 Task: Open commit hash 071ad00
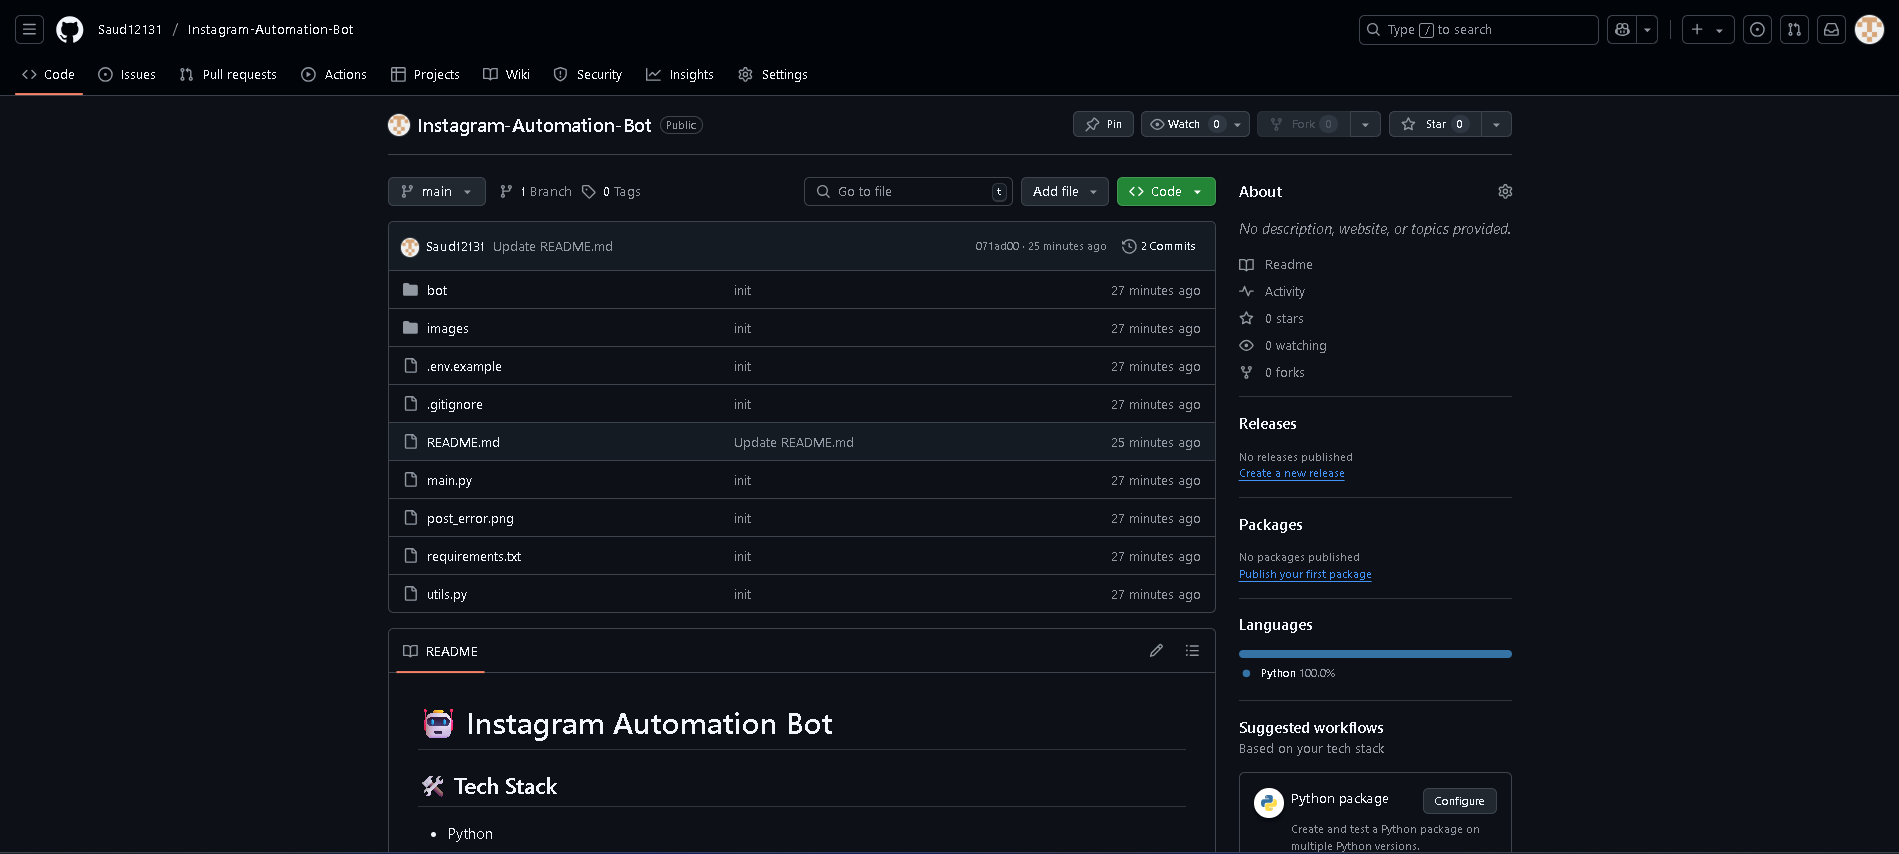[997, 246]
